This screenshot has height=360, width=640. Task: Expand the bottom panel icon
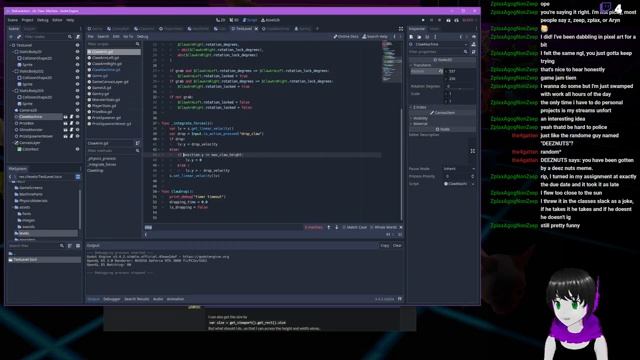click(400, 299)
